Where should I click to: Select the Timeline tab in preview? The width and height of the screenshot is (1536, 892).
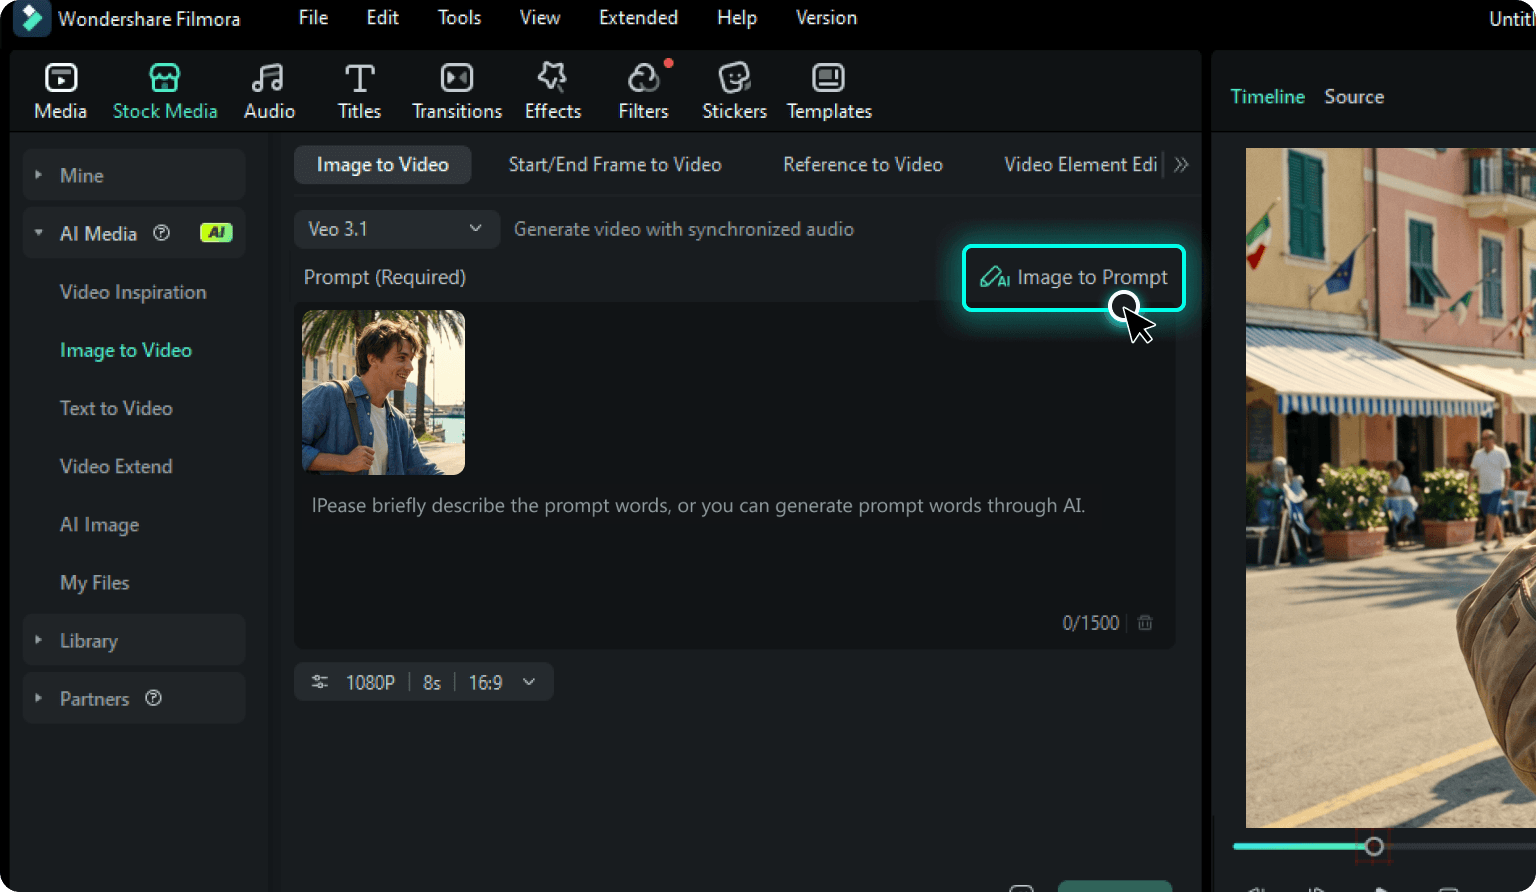pos(1267,96)
